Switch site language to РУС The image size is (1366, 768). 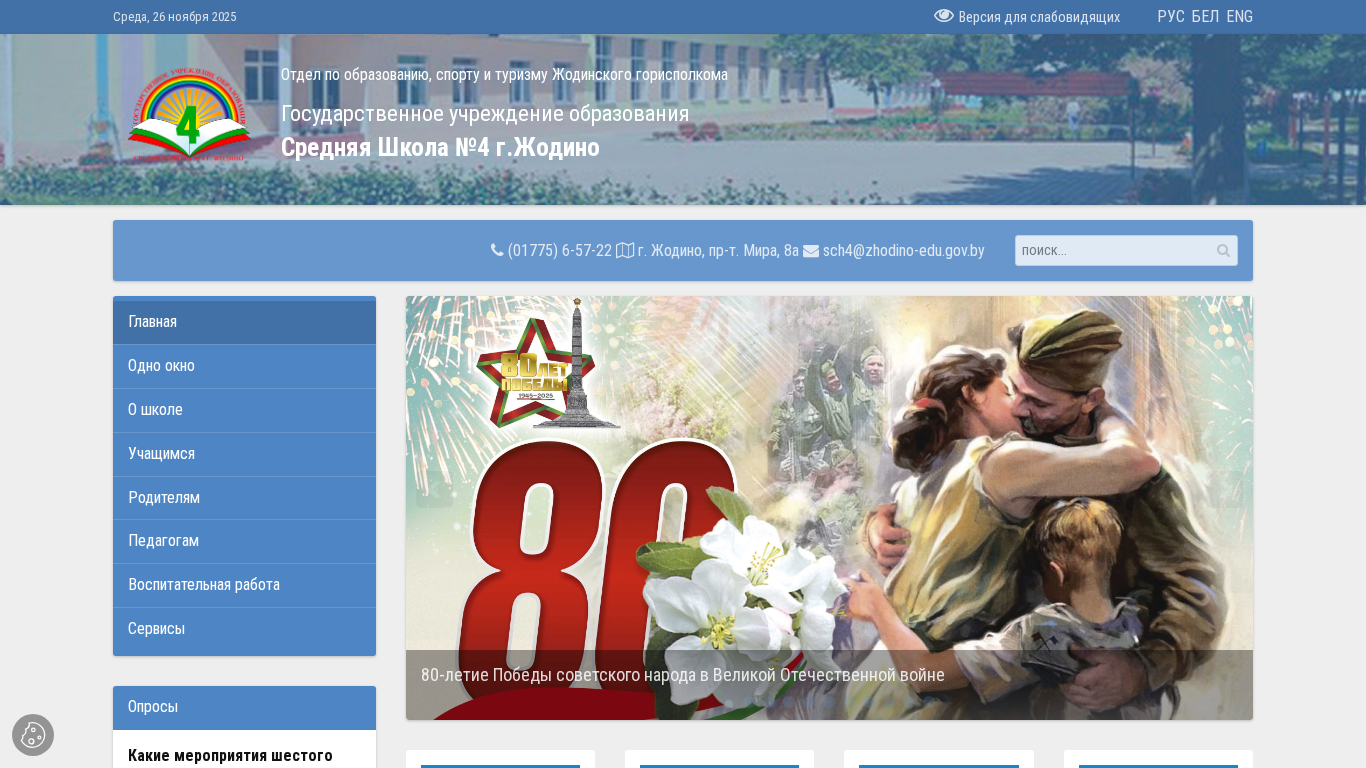pyautogui.click(x=1171, y=16)
